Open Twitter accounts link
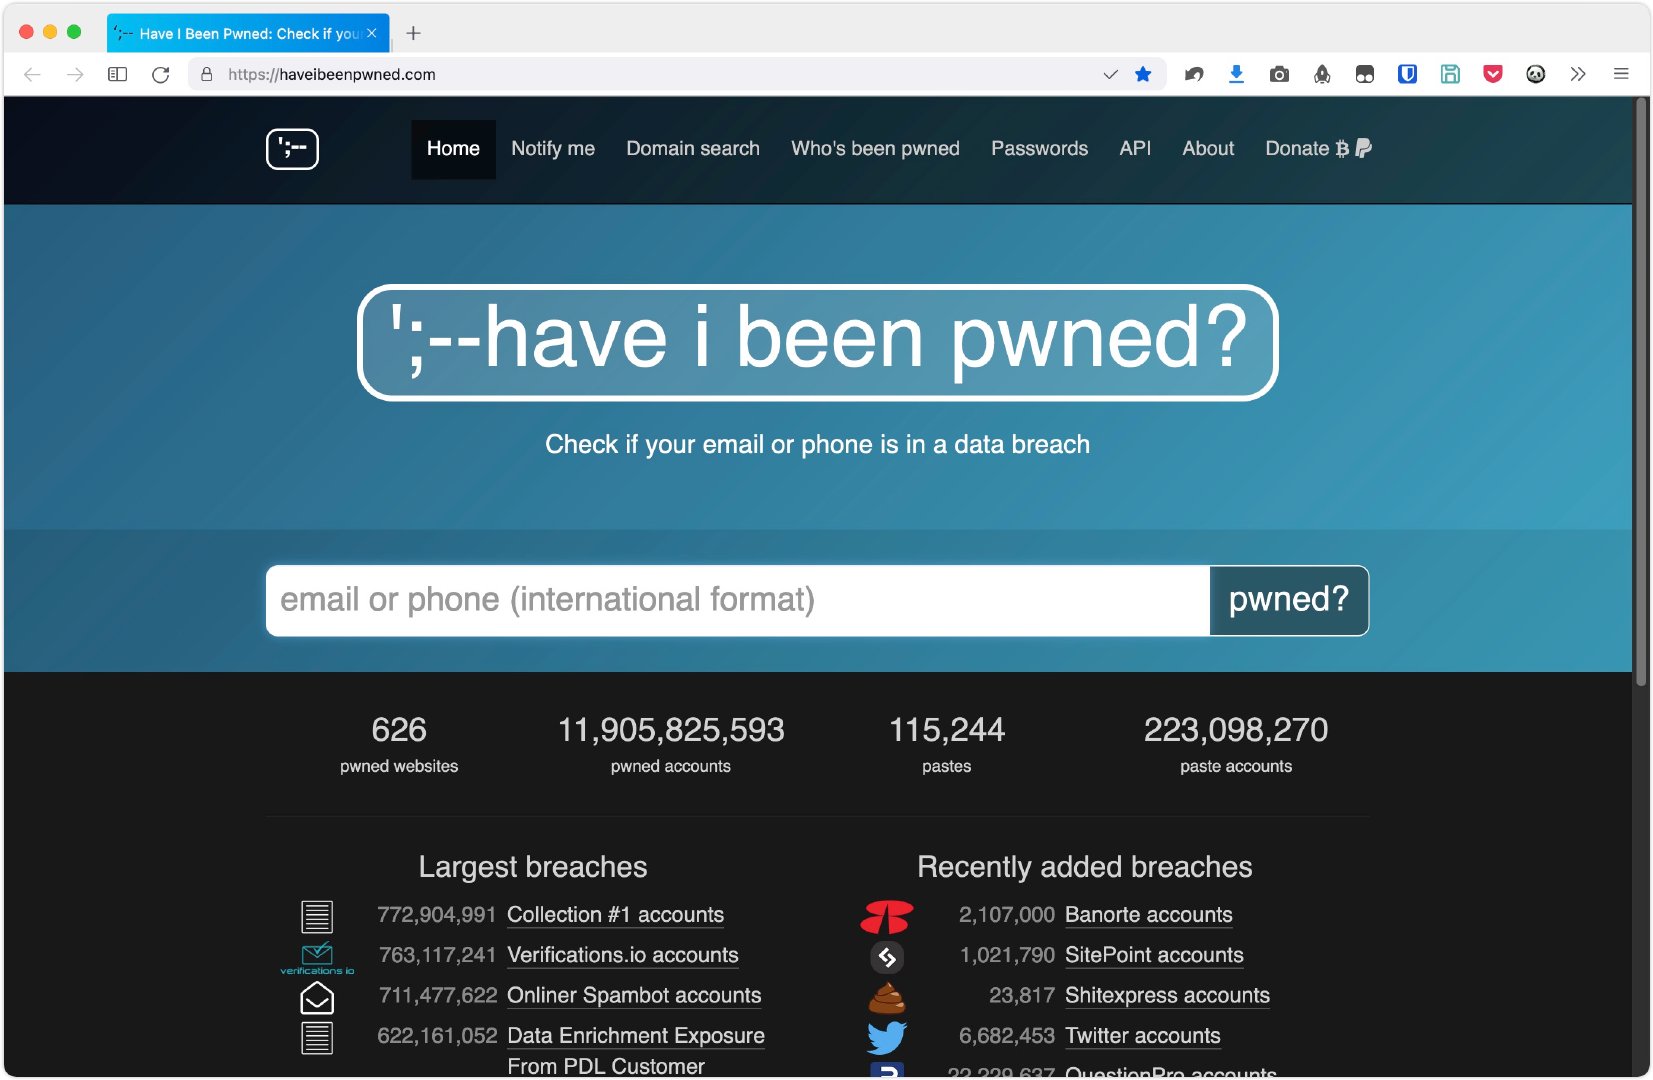 (x=1143, y=1036)
